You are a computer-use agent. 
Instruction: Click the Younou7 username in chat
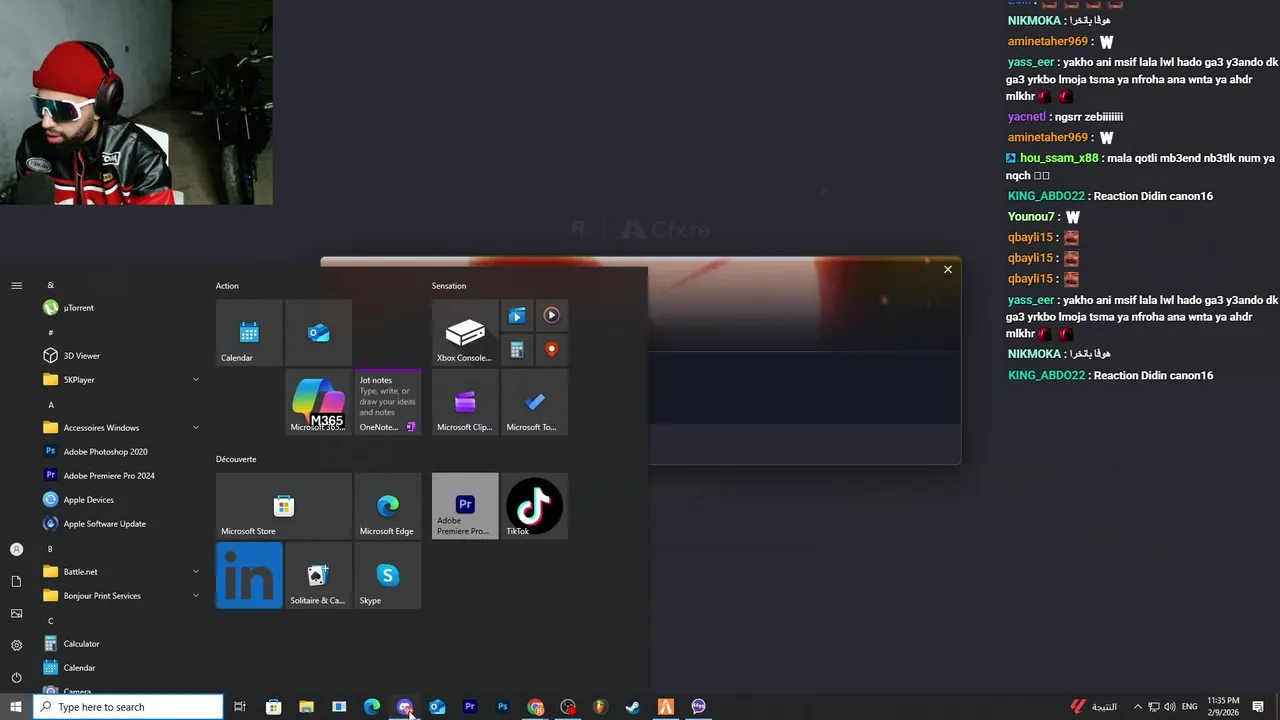click(x=1031, y=217)
